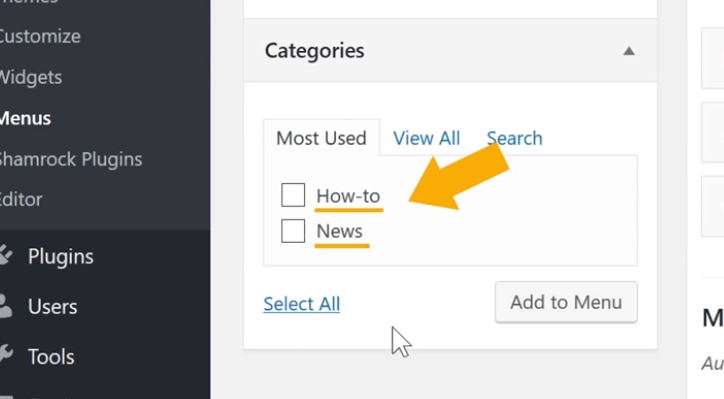724x399 pixels.
Task: Open the theme Editor submenu item
Action: 21,200
